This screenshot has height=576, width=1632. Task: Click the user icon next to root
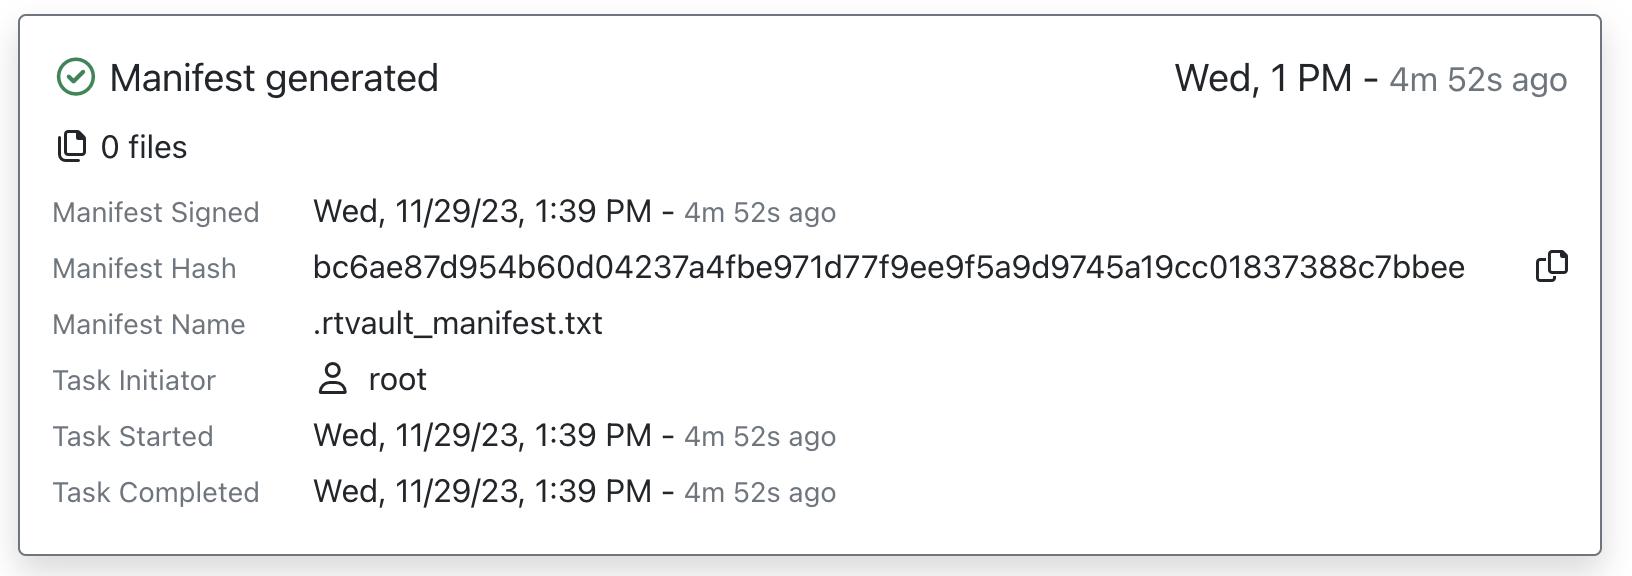[332, 379]
